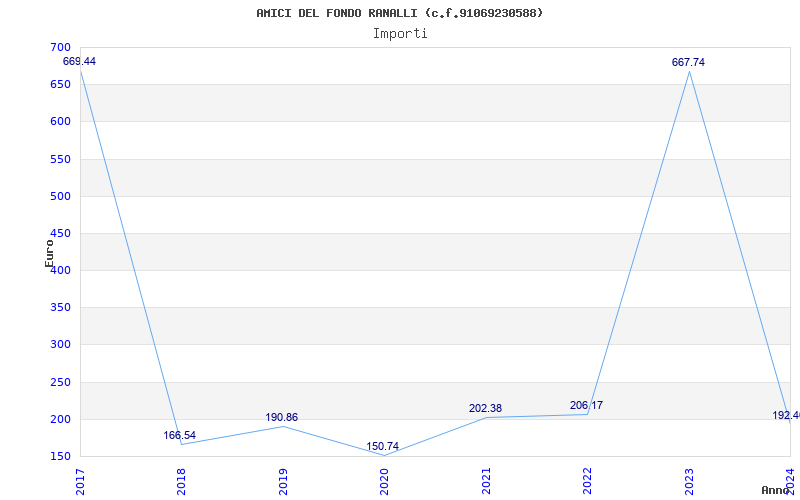Click the 2021 x-axis year label
Viewport: 800px width, 500px height.
point(486,481)
